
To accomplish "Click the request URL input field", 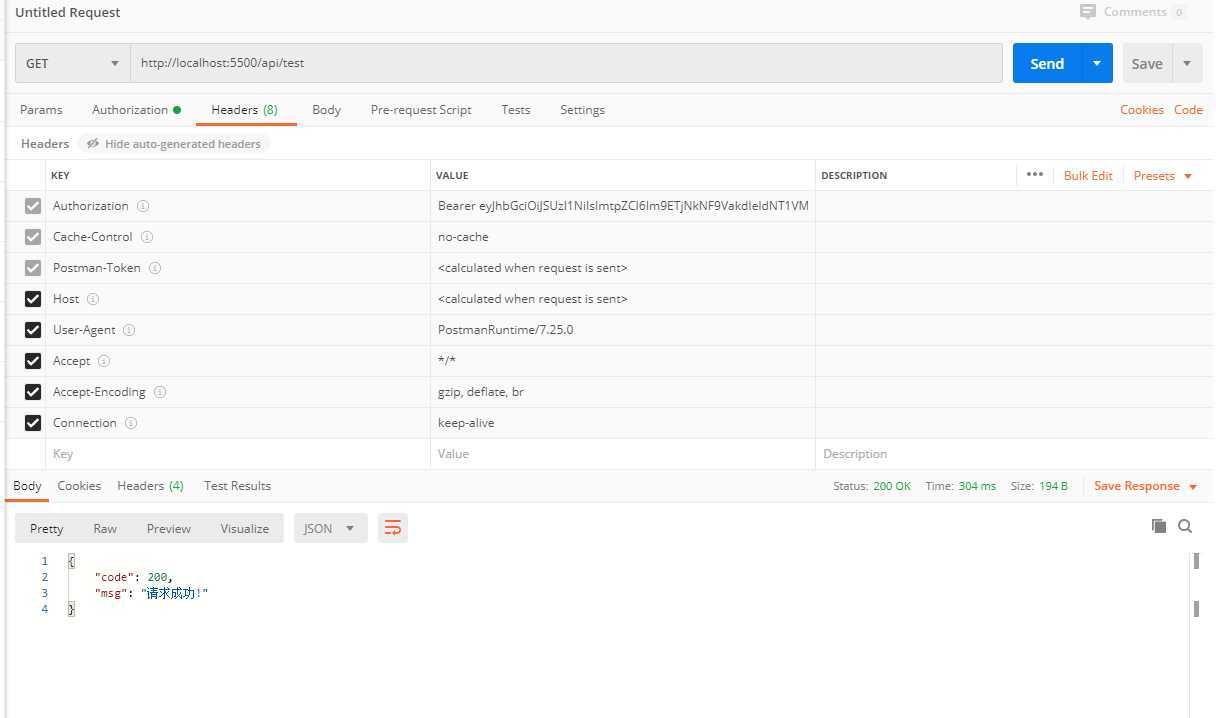I will [566, 63].
